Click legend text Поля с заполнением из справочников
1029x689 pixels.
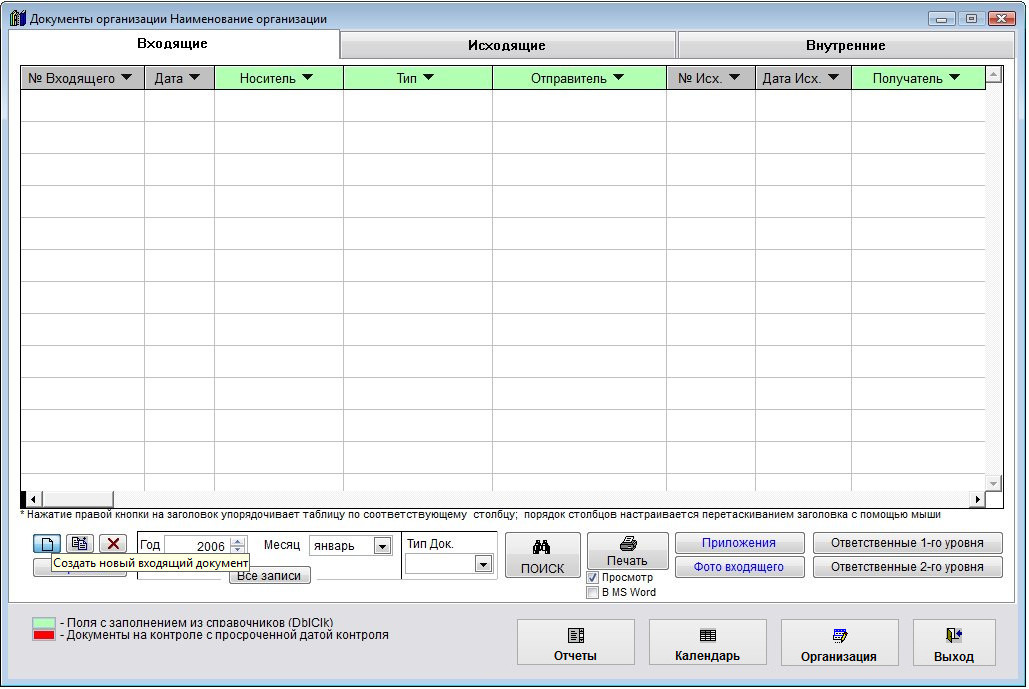pyautogui.click(x=197, y=623)
